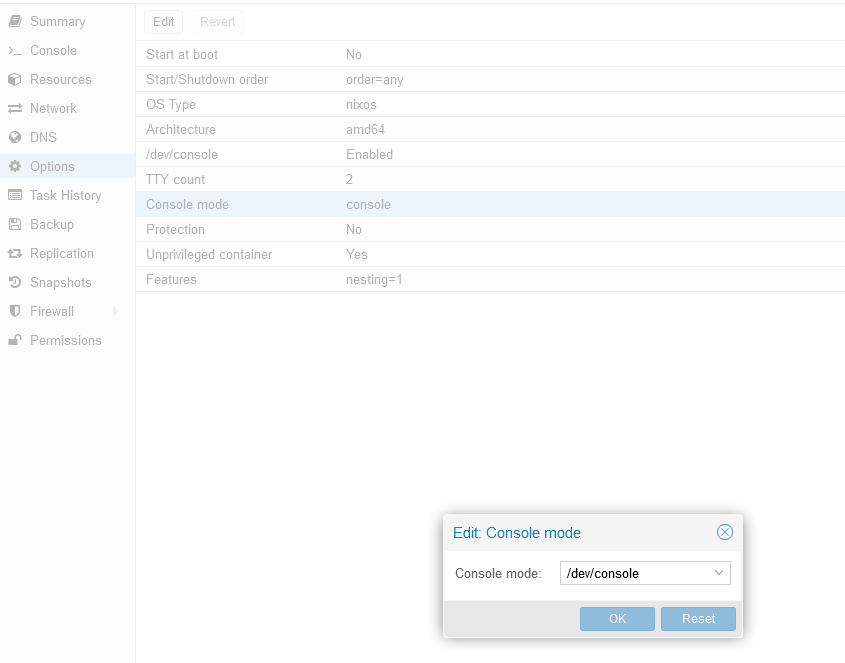
Task: Open the Summary panel
Action: [x=55, y=21]
